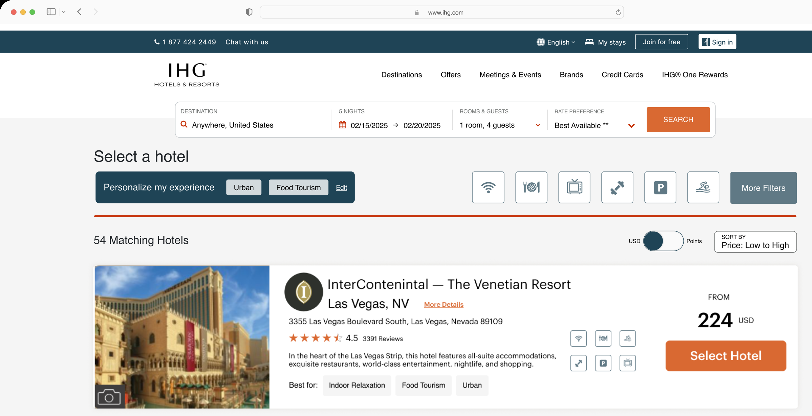Open the Credit Cards menu

pyautogui.click(x=622, y=75)
